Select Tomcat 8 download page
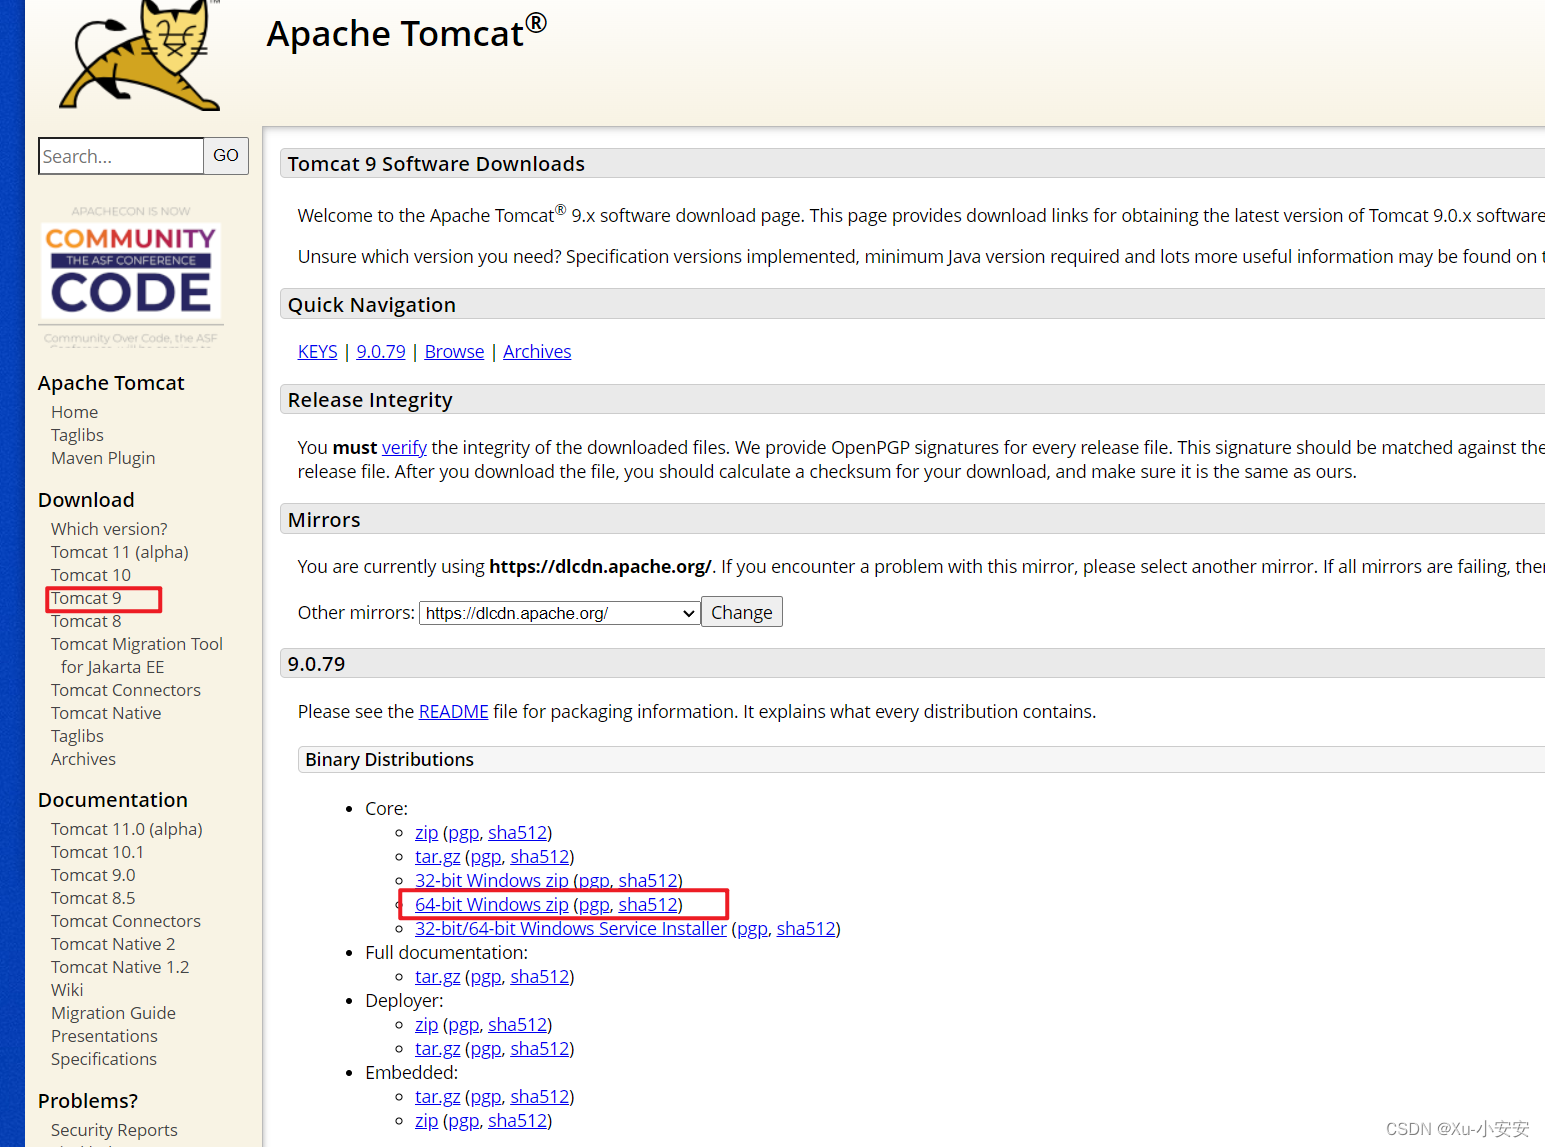 [86, 621]
